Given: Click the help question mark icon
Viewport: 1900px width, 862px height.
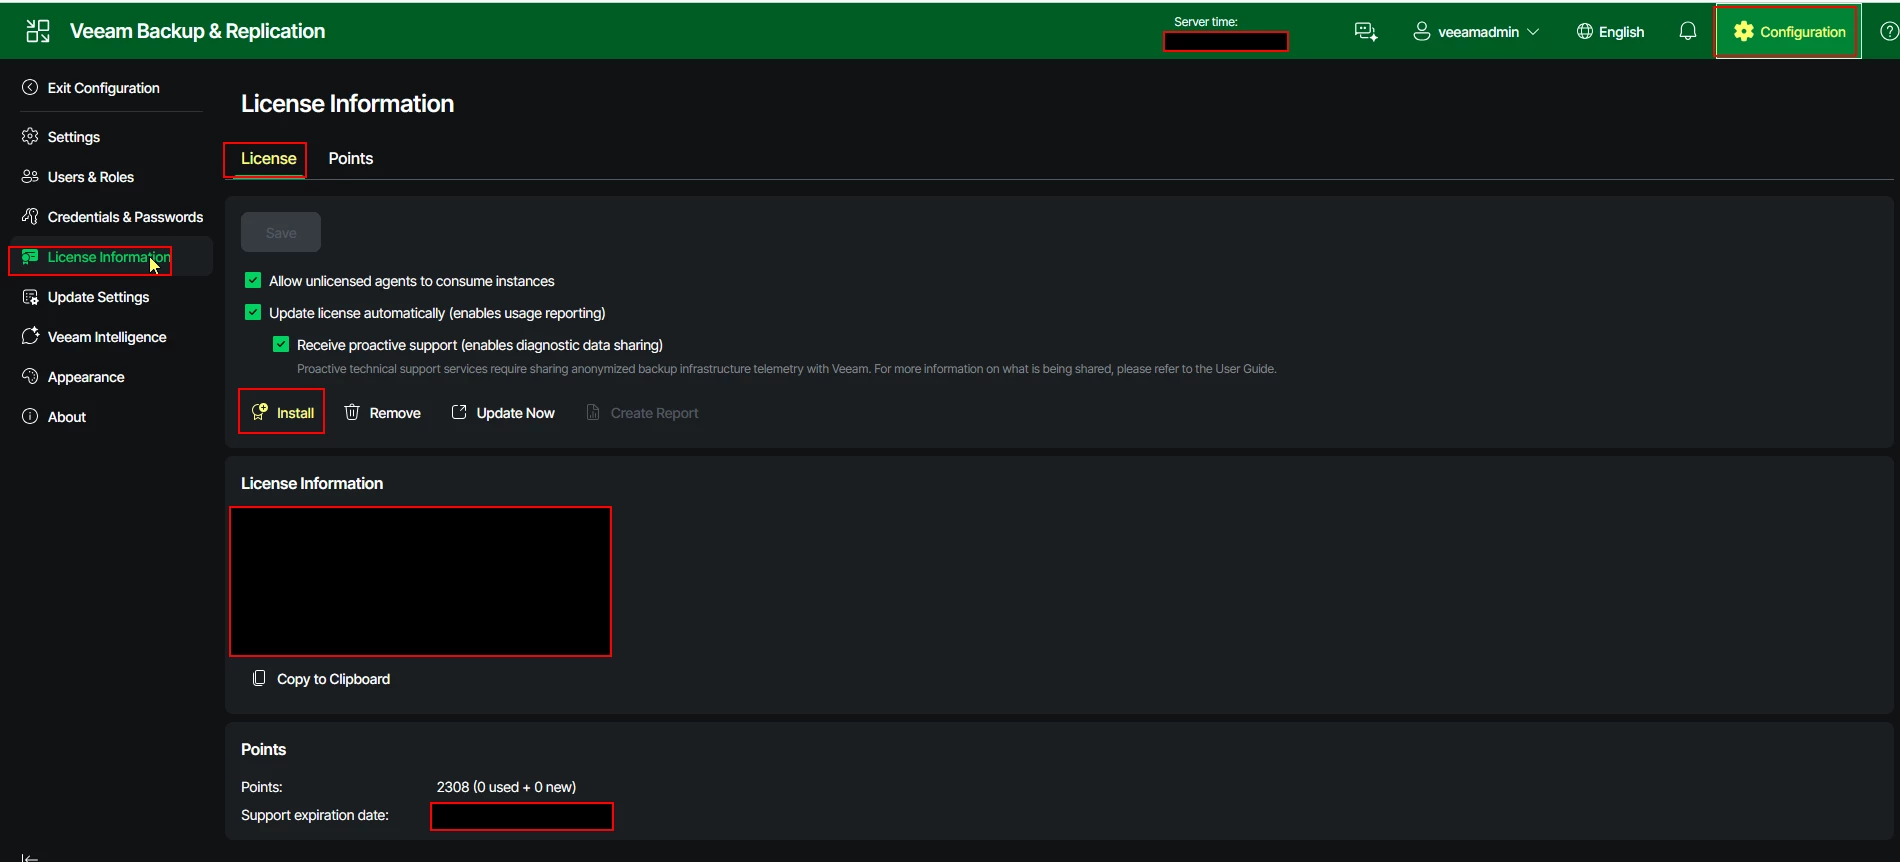Looking at the screenshot, I should (x=1889, y=32).
